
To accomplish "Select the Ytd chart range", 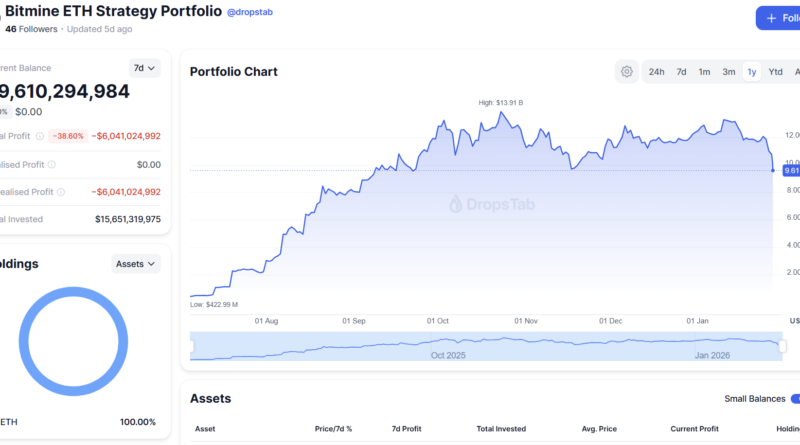I will [x=775, y=72].
